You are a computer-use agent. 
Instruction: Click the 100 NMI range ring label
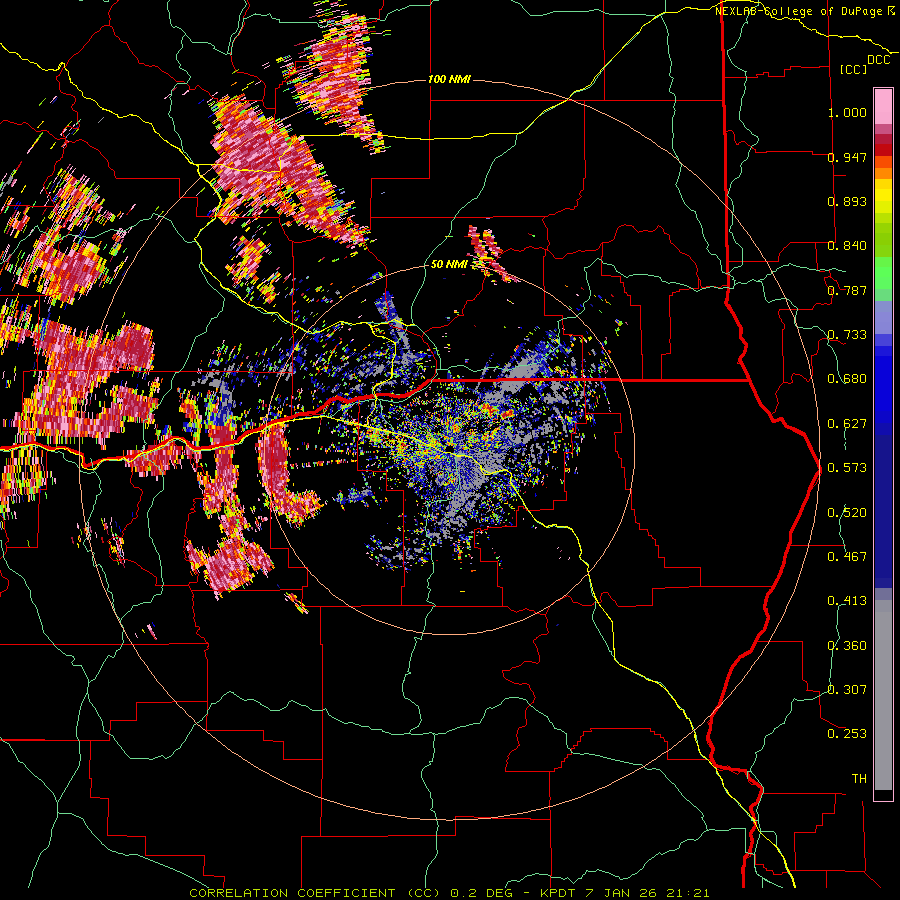pyautogui.click(x=449, y=79)
